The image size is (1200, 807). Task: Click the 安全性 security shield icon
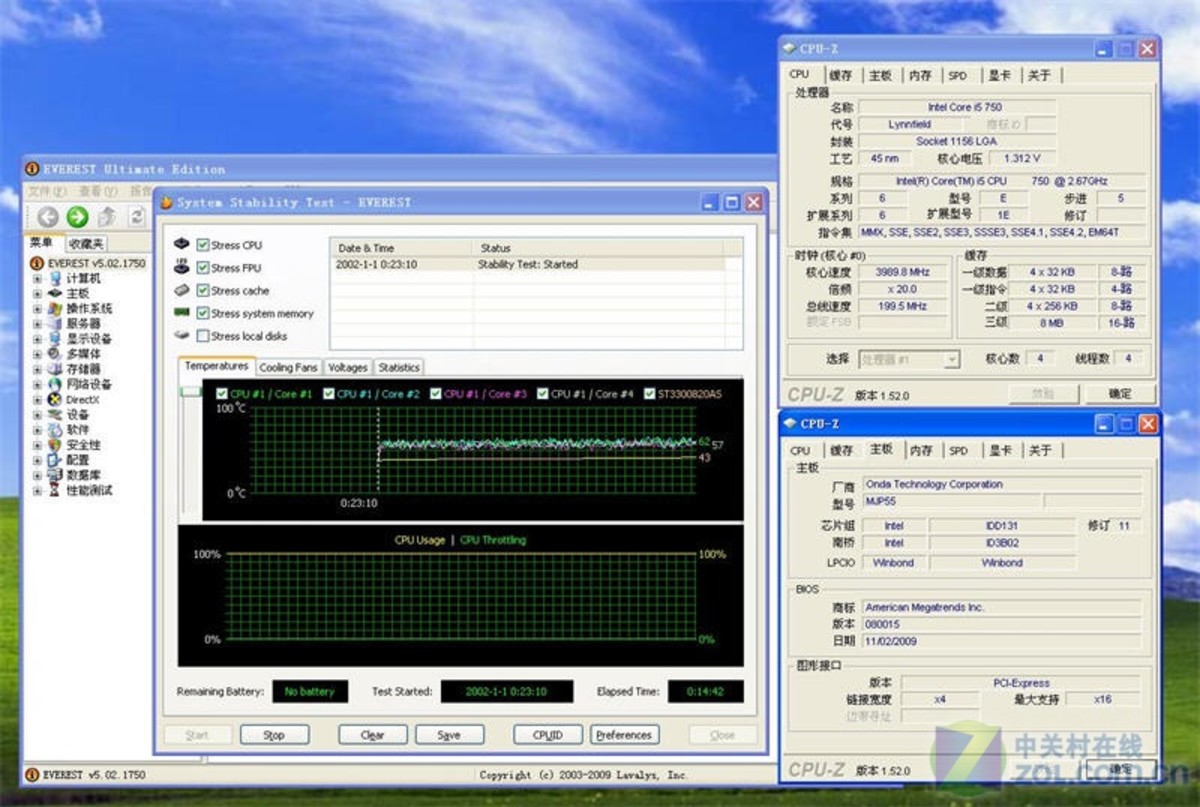[x=56, y=444]
